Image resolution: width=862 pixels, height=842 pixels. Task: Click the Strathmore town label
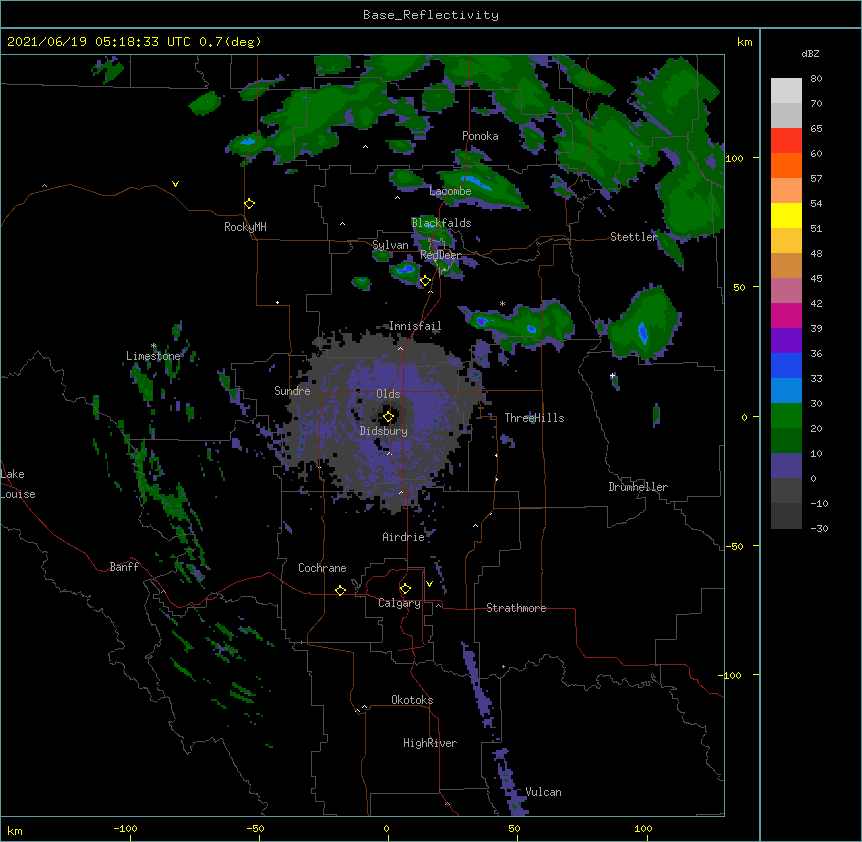pyautogui.click(x=516, y=608)
